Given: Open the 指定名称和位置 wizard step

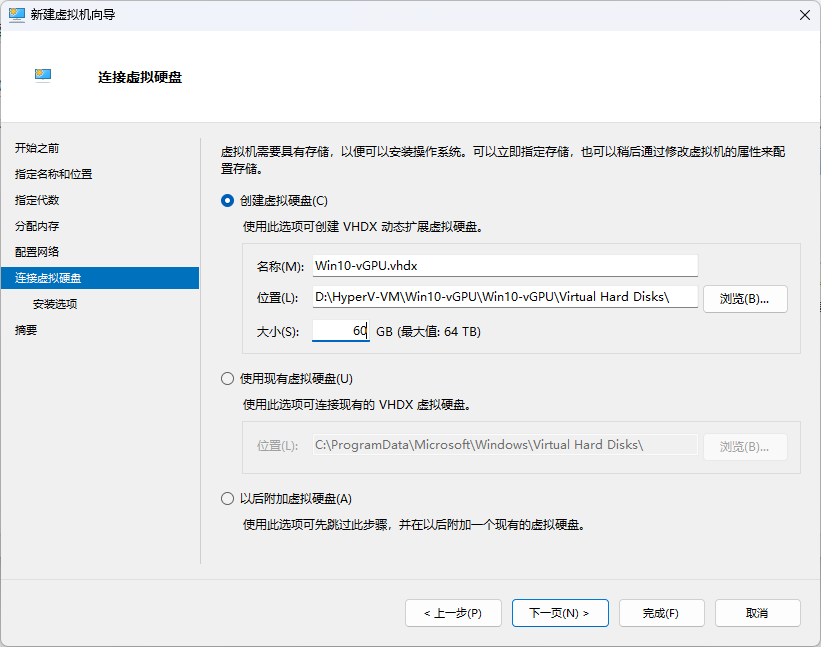Looking at the screenshot, I should coord(53,174).
